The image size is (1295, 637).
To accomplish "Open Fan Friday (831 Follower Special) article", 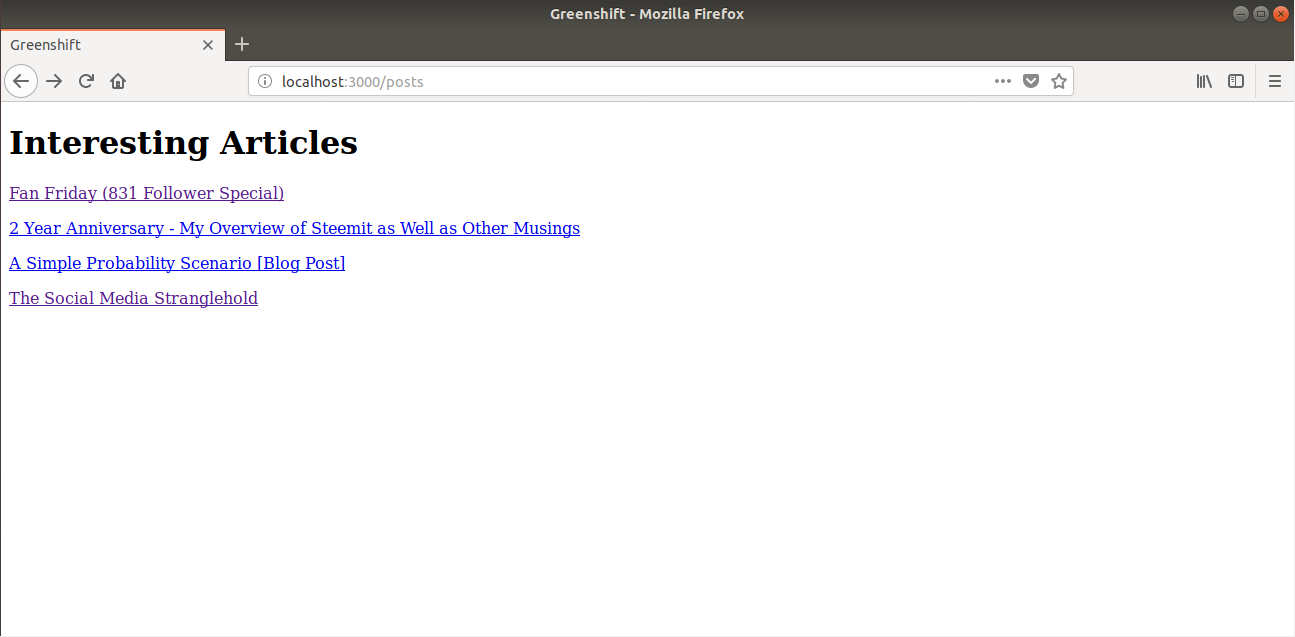I will coord(146,193).
